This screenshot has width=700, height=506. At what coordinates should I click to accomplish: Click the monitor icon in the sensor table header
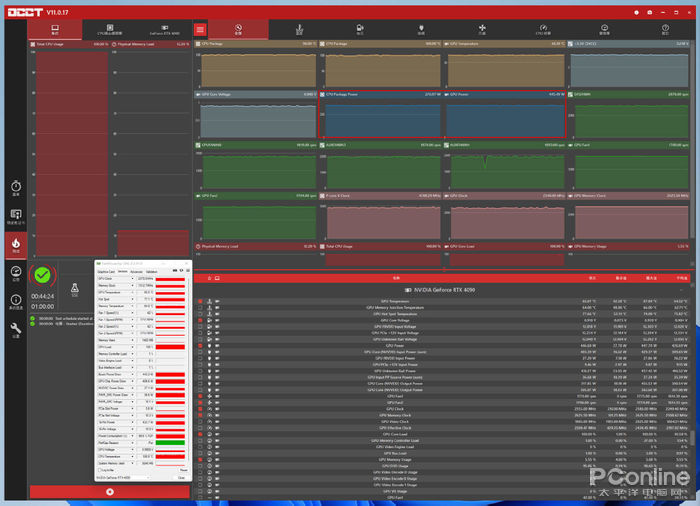coord(217,278)
